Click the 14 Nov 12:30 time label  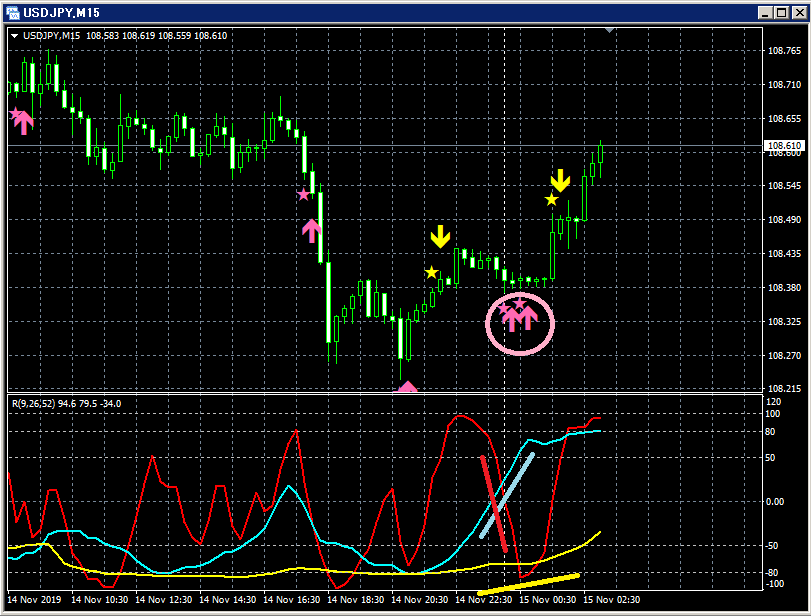click(163, 600)
